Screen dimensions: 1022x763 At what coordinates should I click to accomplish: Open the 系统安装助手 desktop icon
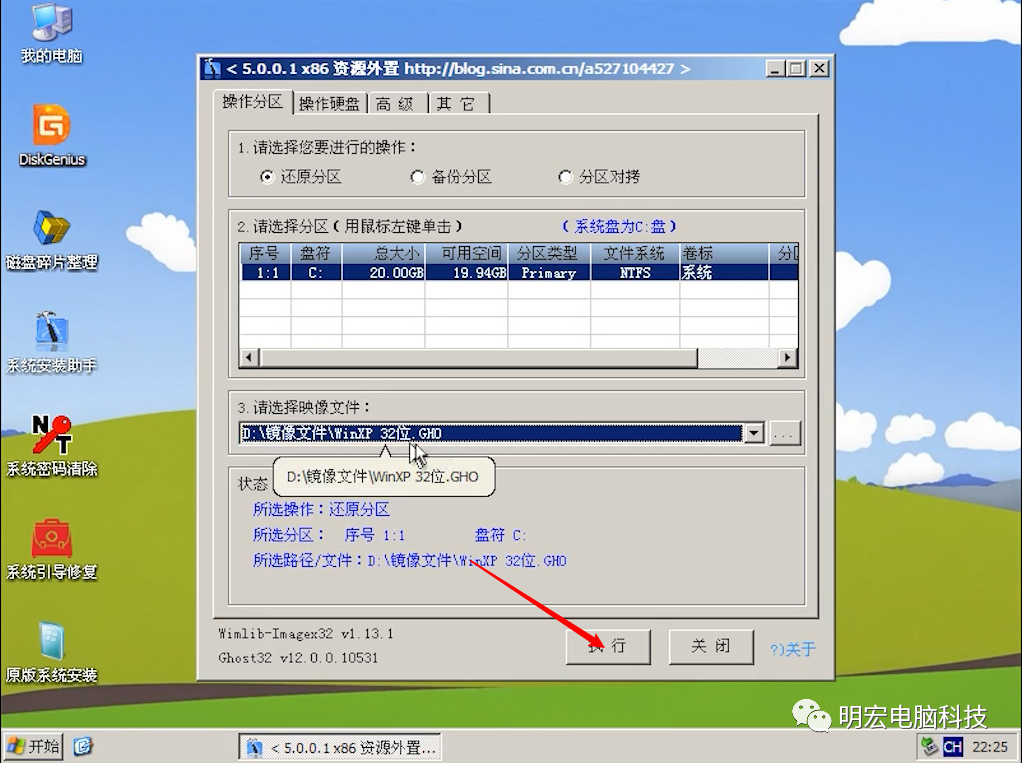point(52,332)
